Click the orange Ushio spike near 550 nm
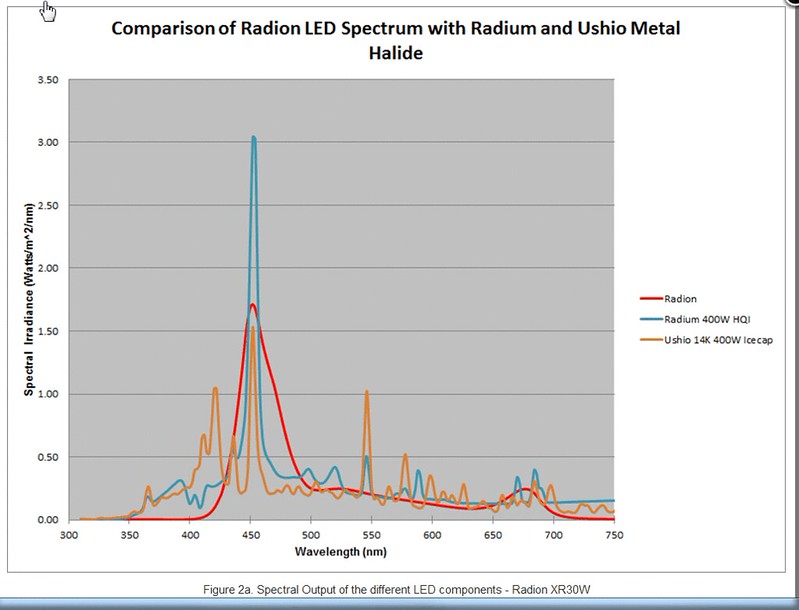Image resolution: width=799 pixels, height=610 pixels. pos(367,392)
